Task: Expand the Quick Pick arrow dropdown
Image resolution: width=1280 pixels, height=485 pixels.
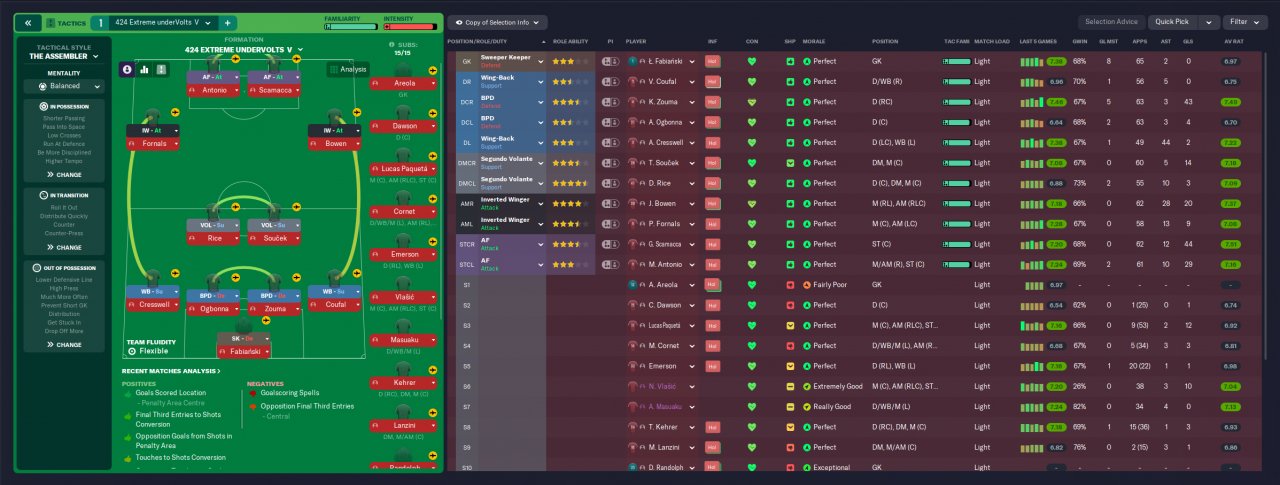Action: point(1209,22)
